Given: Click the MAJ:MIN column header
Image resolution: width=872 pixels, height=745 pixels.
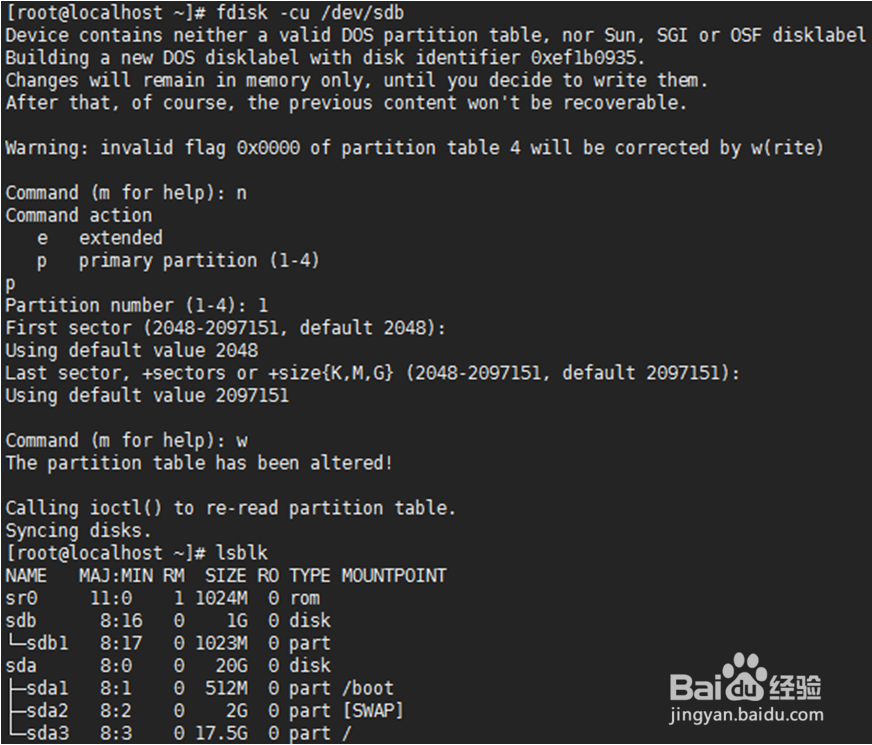Looking at the screenshot, I should 110,576.
